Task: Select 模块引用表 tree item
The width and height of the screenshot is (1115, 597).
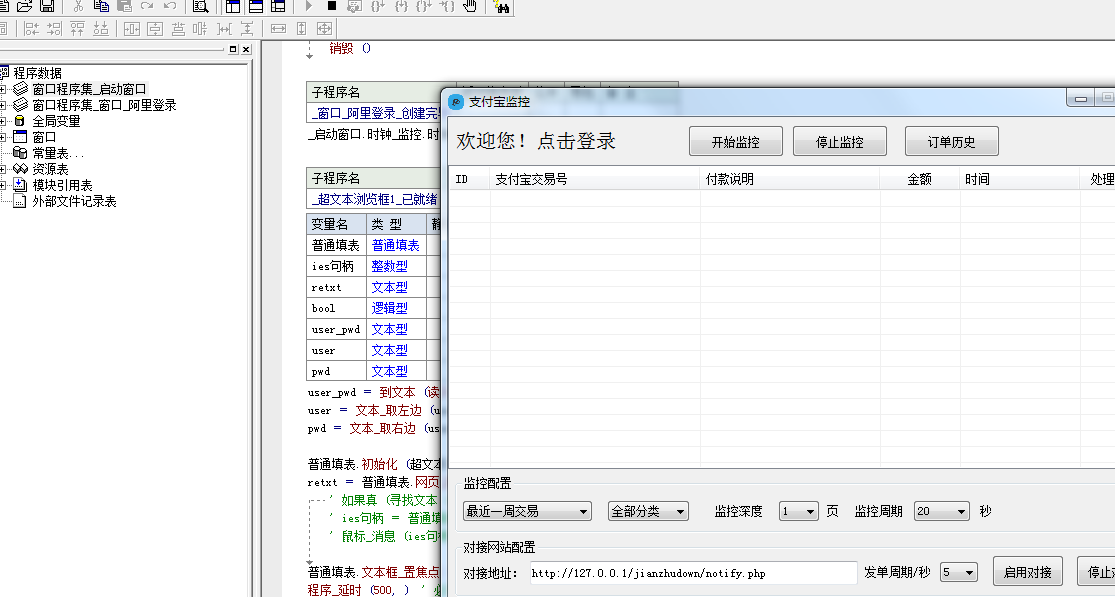Action: [63, 185]
